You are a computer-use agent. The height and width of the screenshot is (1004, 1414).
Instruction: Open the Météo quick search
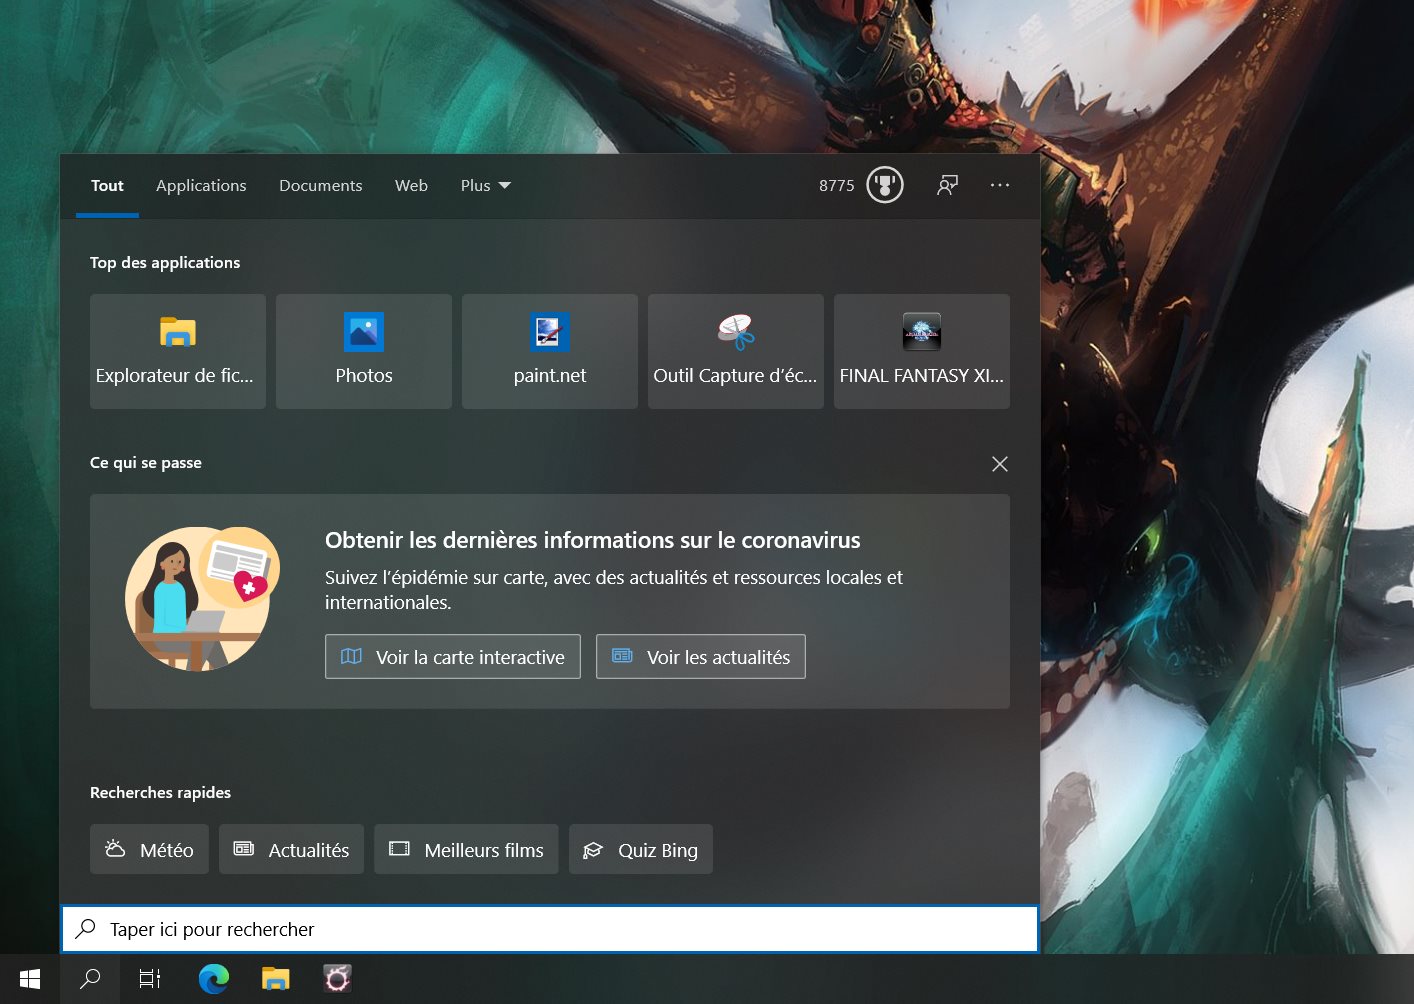tap(149, 849)
